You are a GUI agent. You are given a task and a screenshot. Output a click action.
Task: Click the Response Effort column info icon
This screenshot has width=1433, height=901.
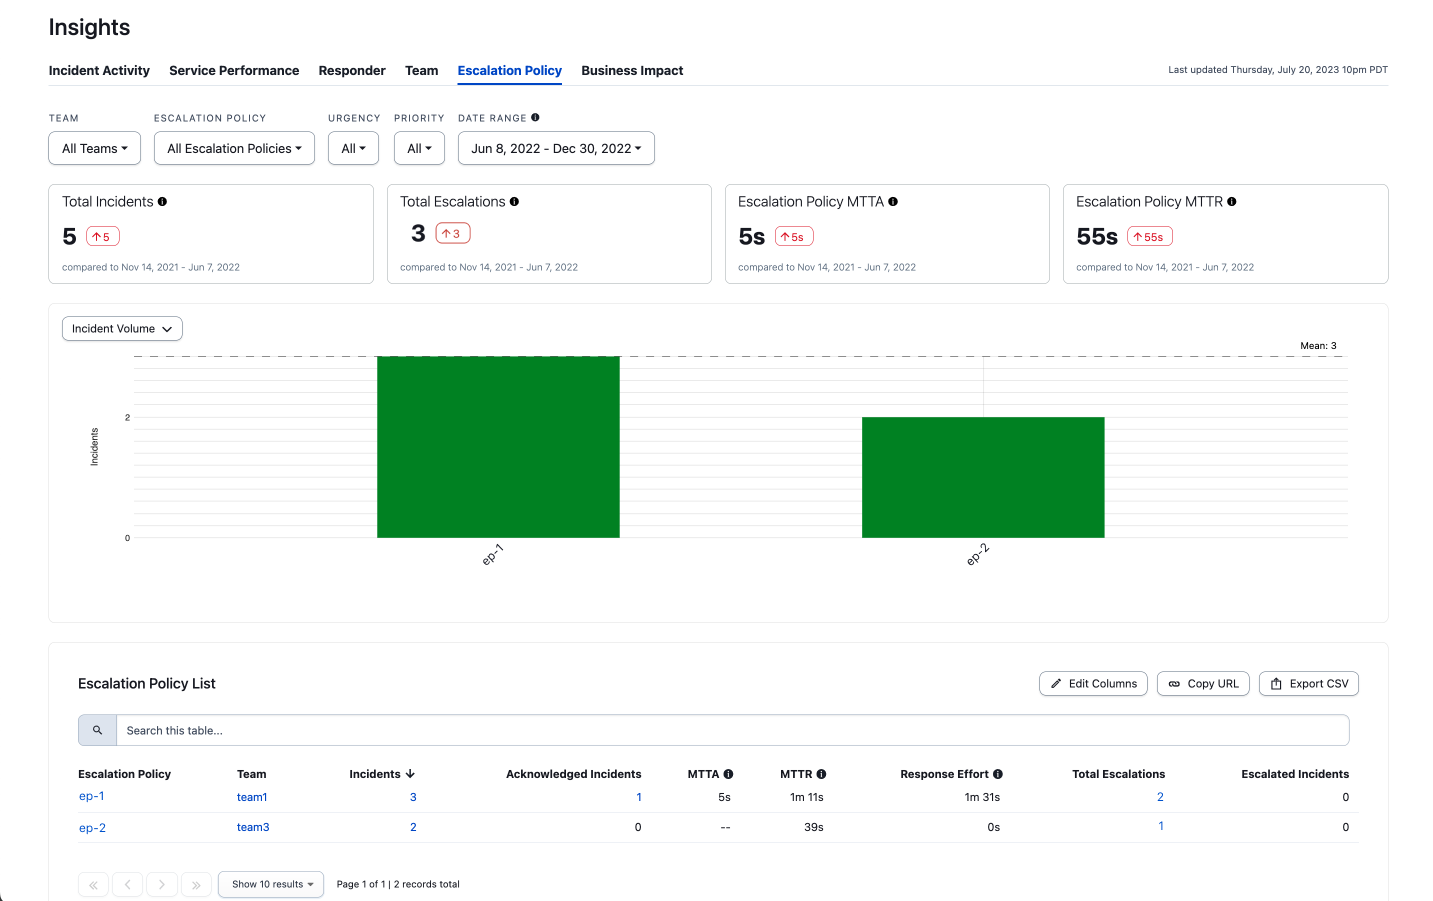(998, 774)
